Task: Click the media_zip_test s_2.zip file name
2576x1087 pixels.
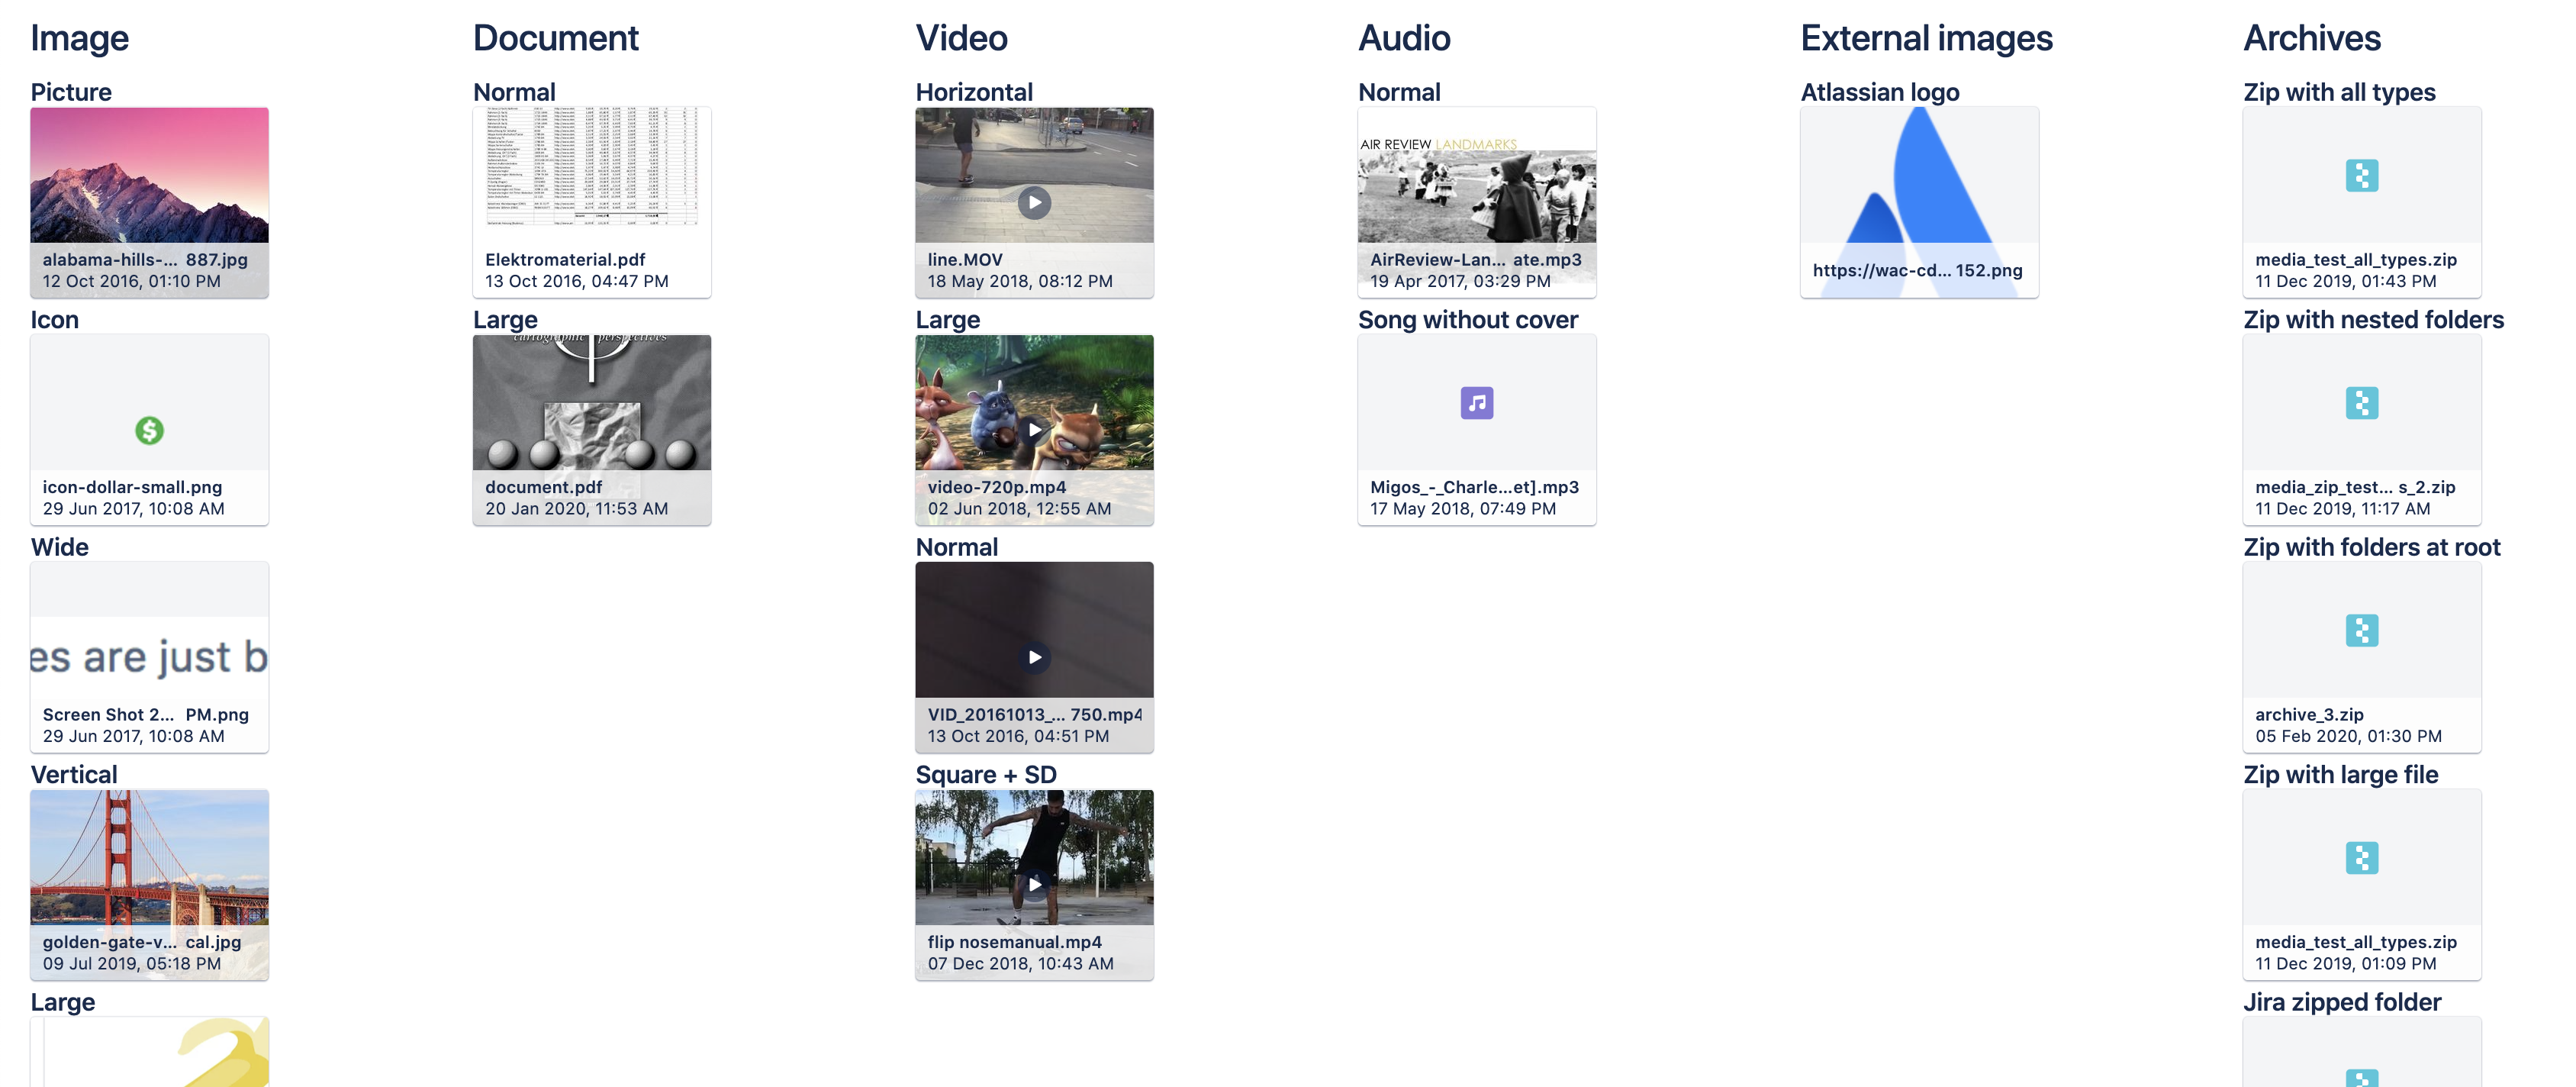Action: (x=2355, y=487)
